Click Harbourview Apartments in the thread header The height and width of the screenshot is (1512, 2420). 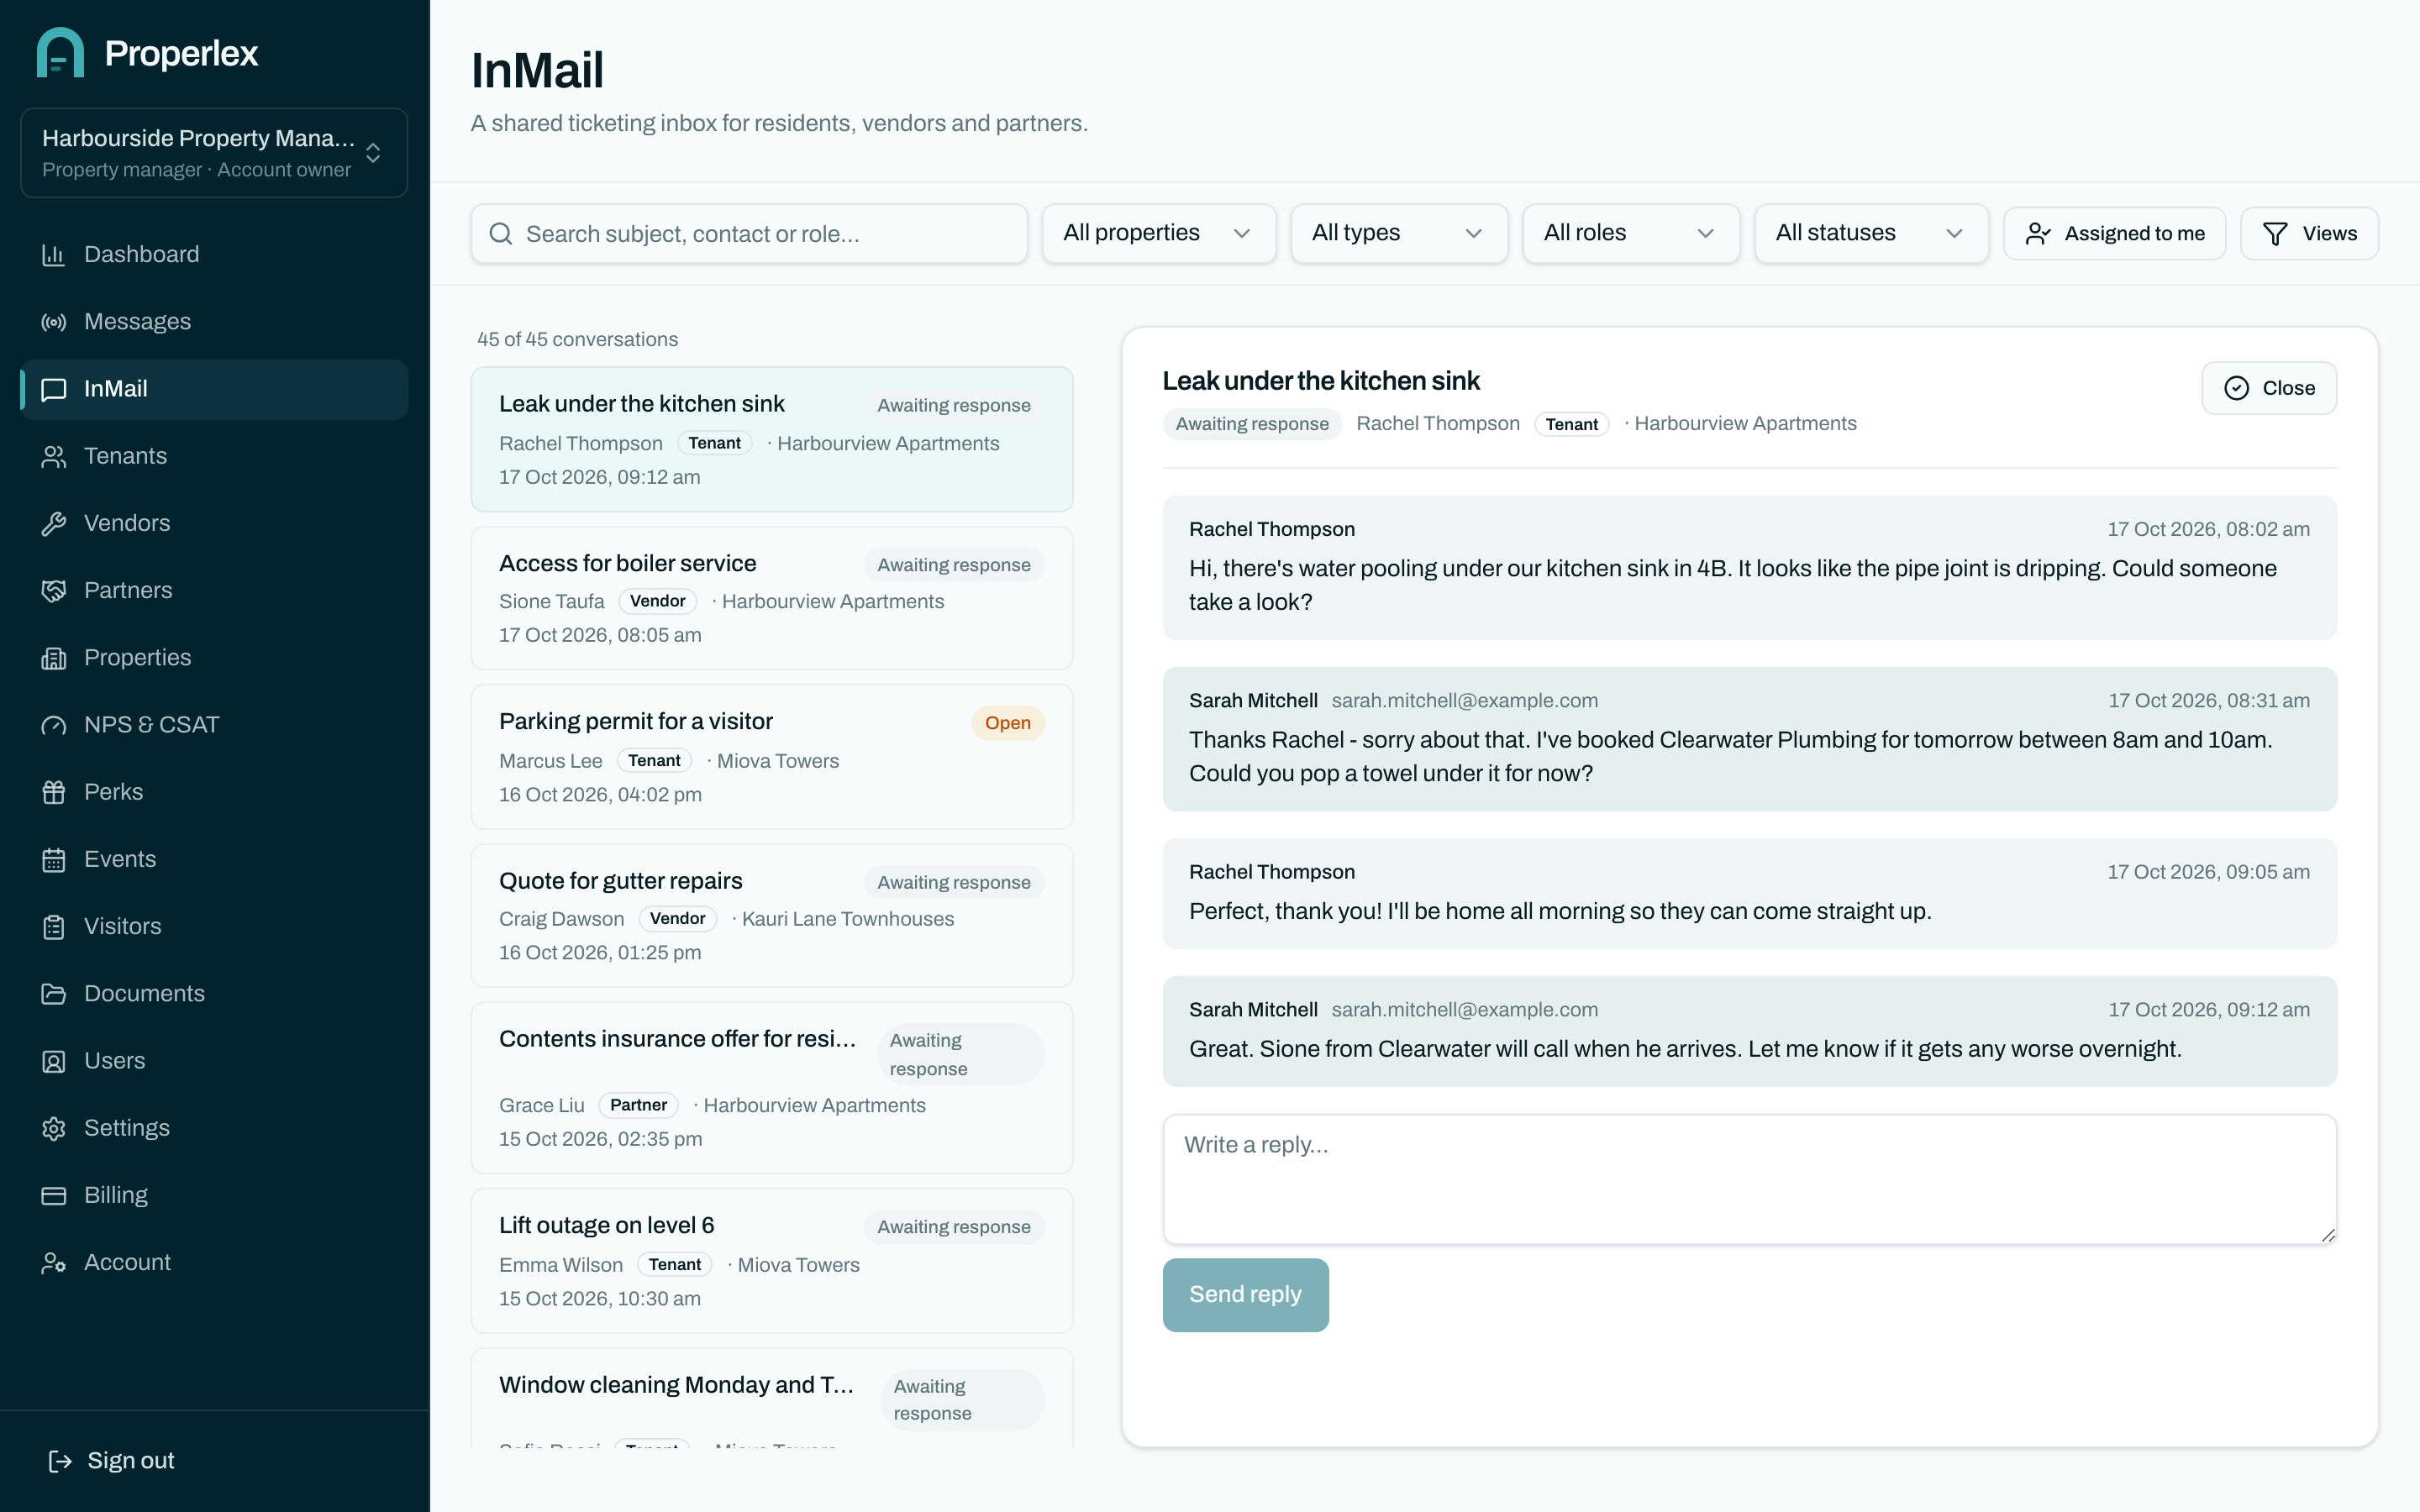coord(1745,424)
